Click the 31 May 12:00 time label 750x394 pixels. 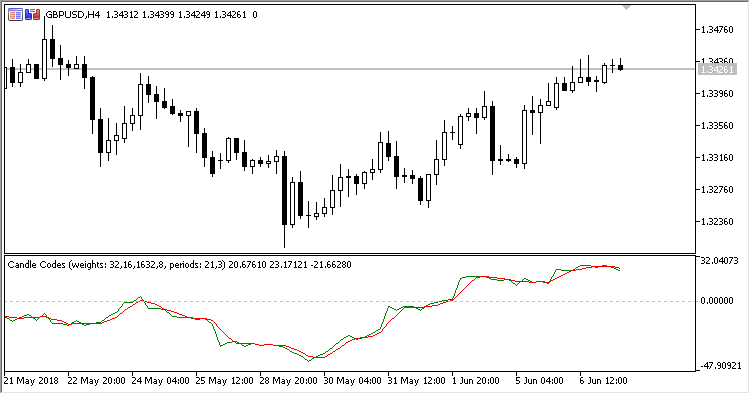[416, 381]
